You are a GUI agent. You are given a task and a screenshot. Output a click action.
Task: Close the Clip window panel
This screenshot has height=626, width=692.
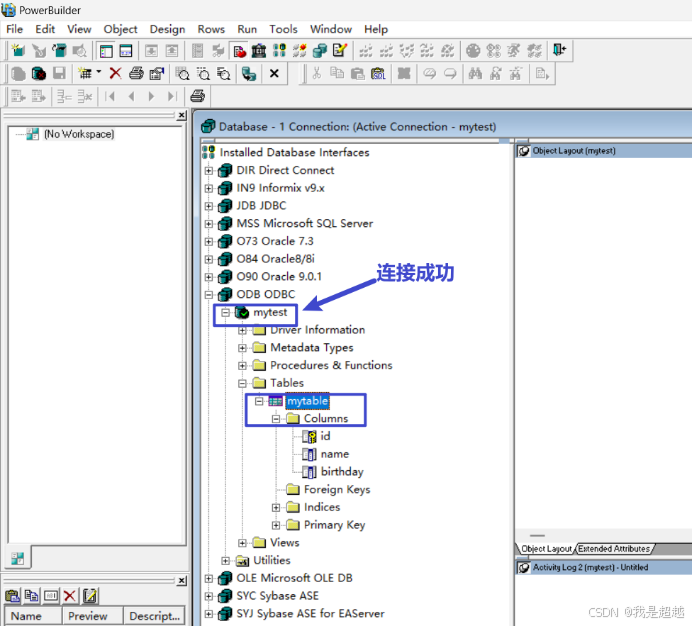click(181, 581)
